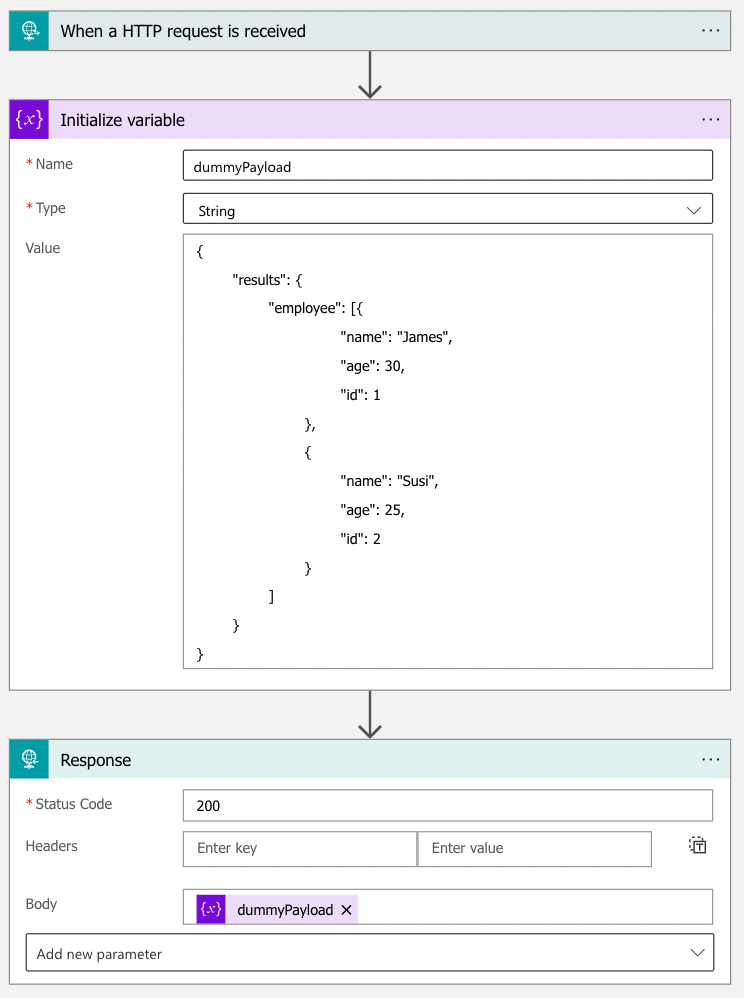Select the Name field containing dummyPayload
744x998 pixels.
pos(448,164)
